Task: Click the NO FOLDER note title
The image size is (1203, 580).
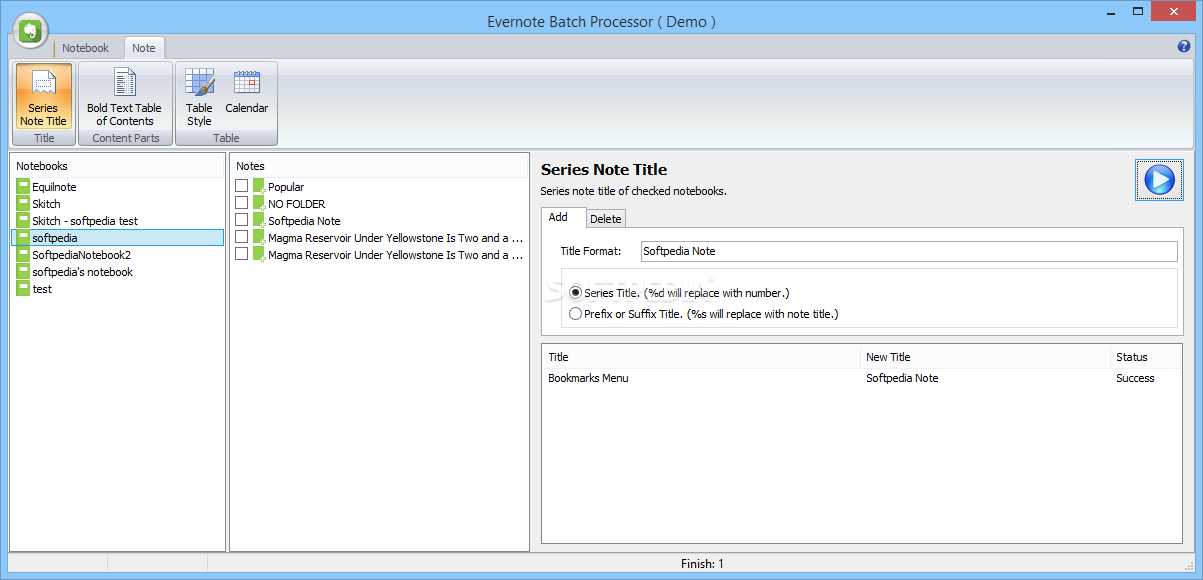Action: [x=296, y=204]
